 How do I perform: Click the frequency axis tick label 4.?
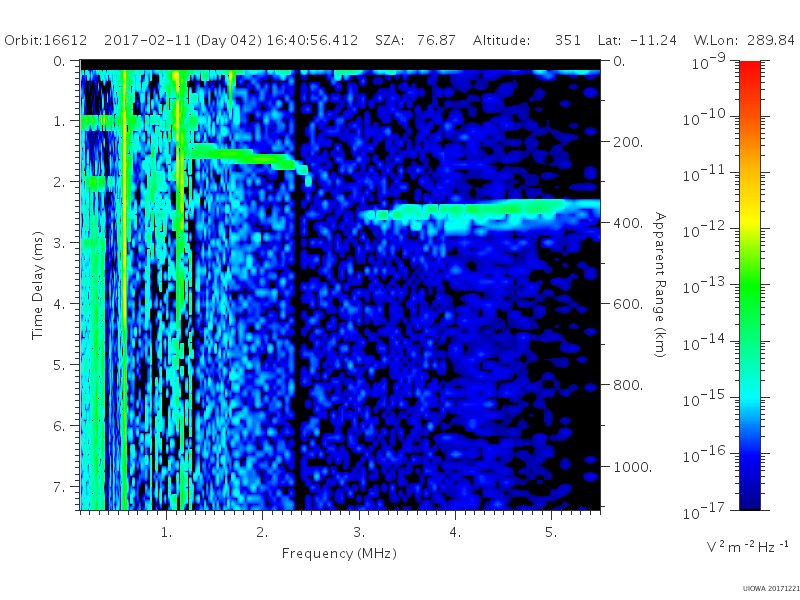coord(455,532)
